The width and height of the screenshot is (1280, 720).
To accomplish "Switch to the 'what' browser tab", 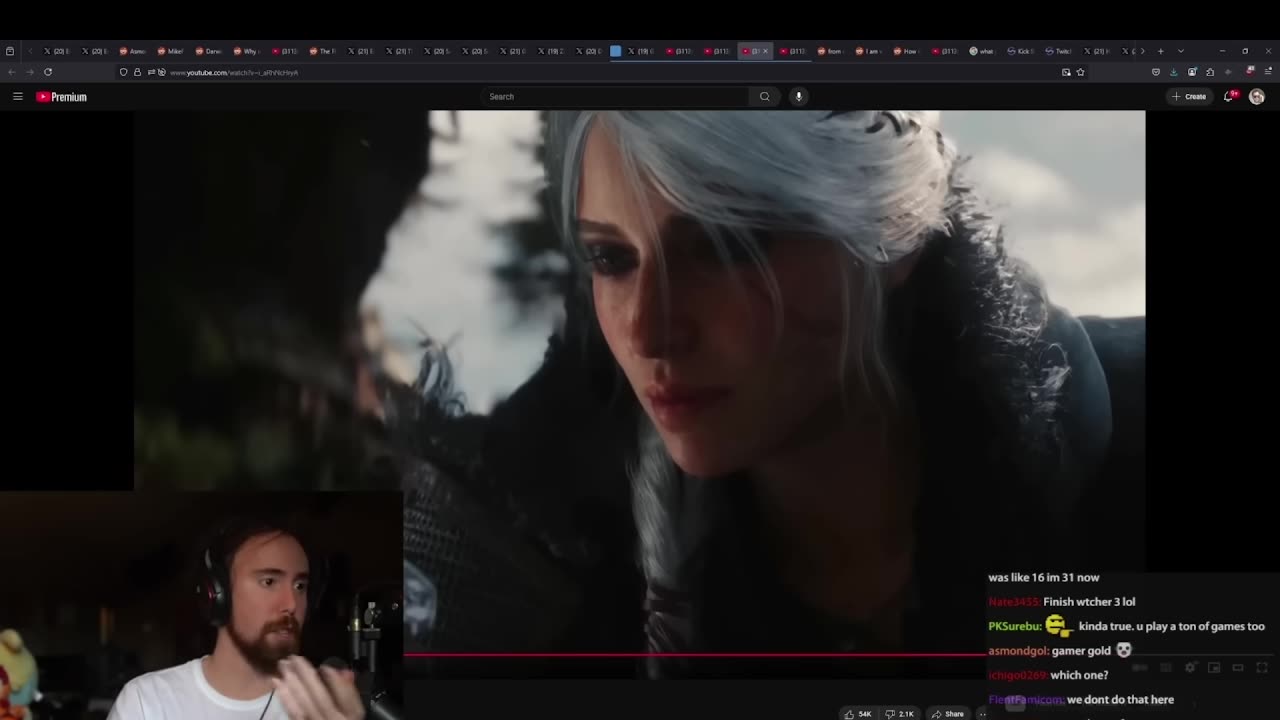I will pos(981,51).
